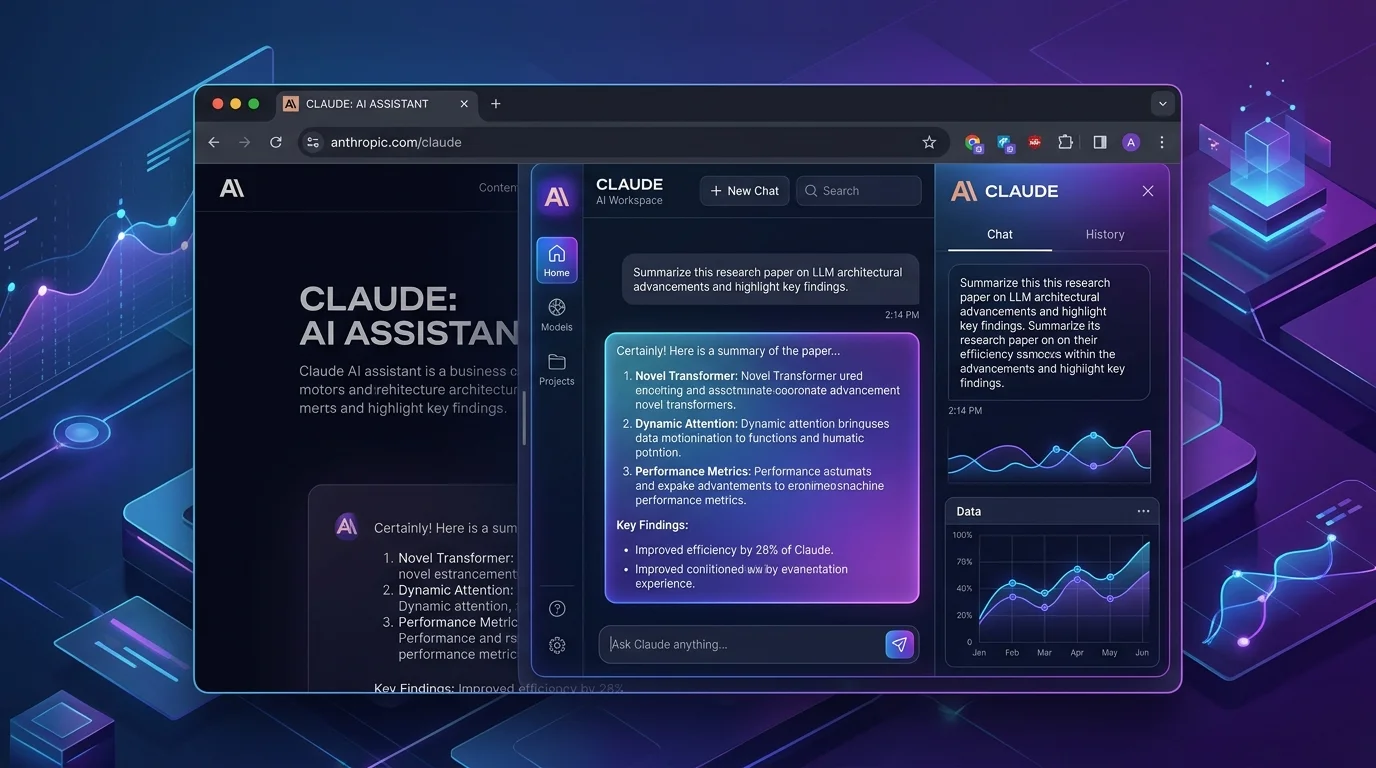Click the 'Performance Metrics:' heading in chat panel
The height and width of the screenshot is (768, 1376).
pyautogui.click(x=692, y=471)
